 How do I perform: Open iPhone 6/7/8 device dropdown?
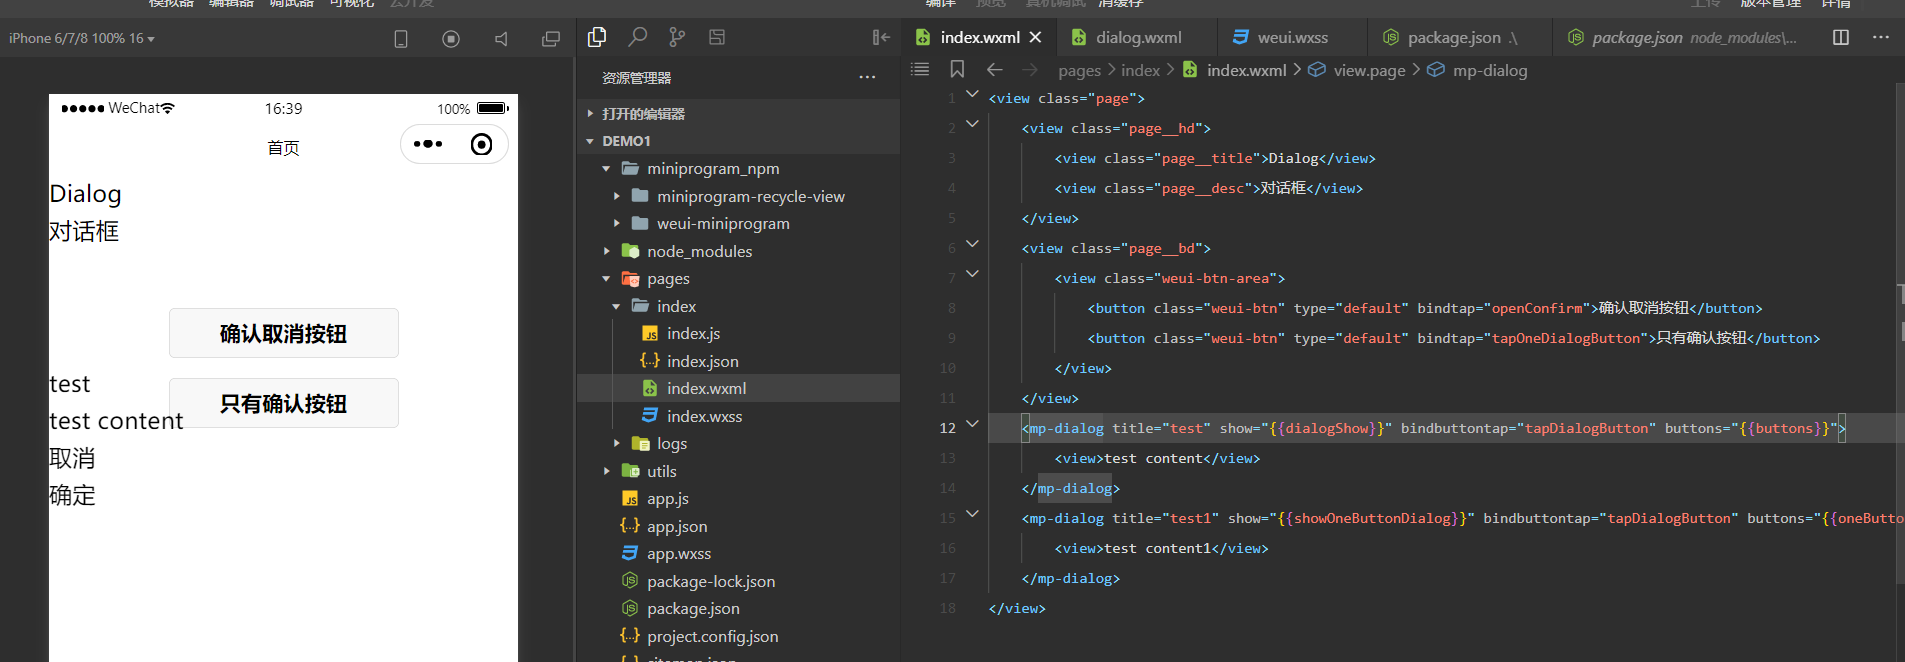(82, 38)
